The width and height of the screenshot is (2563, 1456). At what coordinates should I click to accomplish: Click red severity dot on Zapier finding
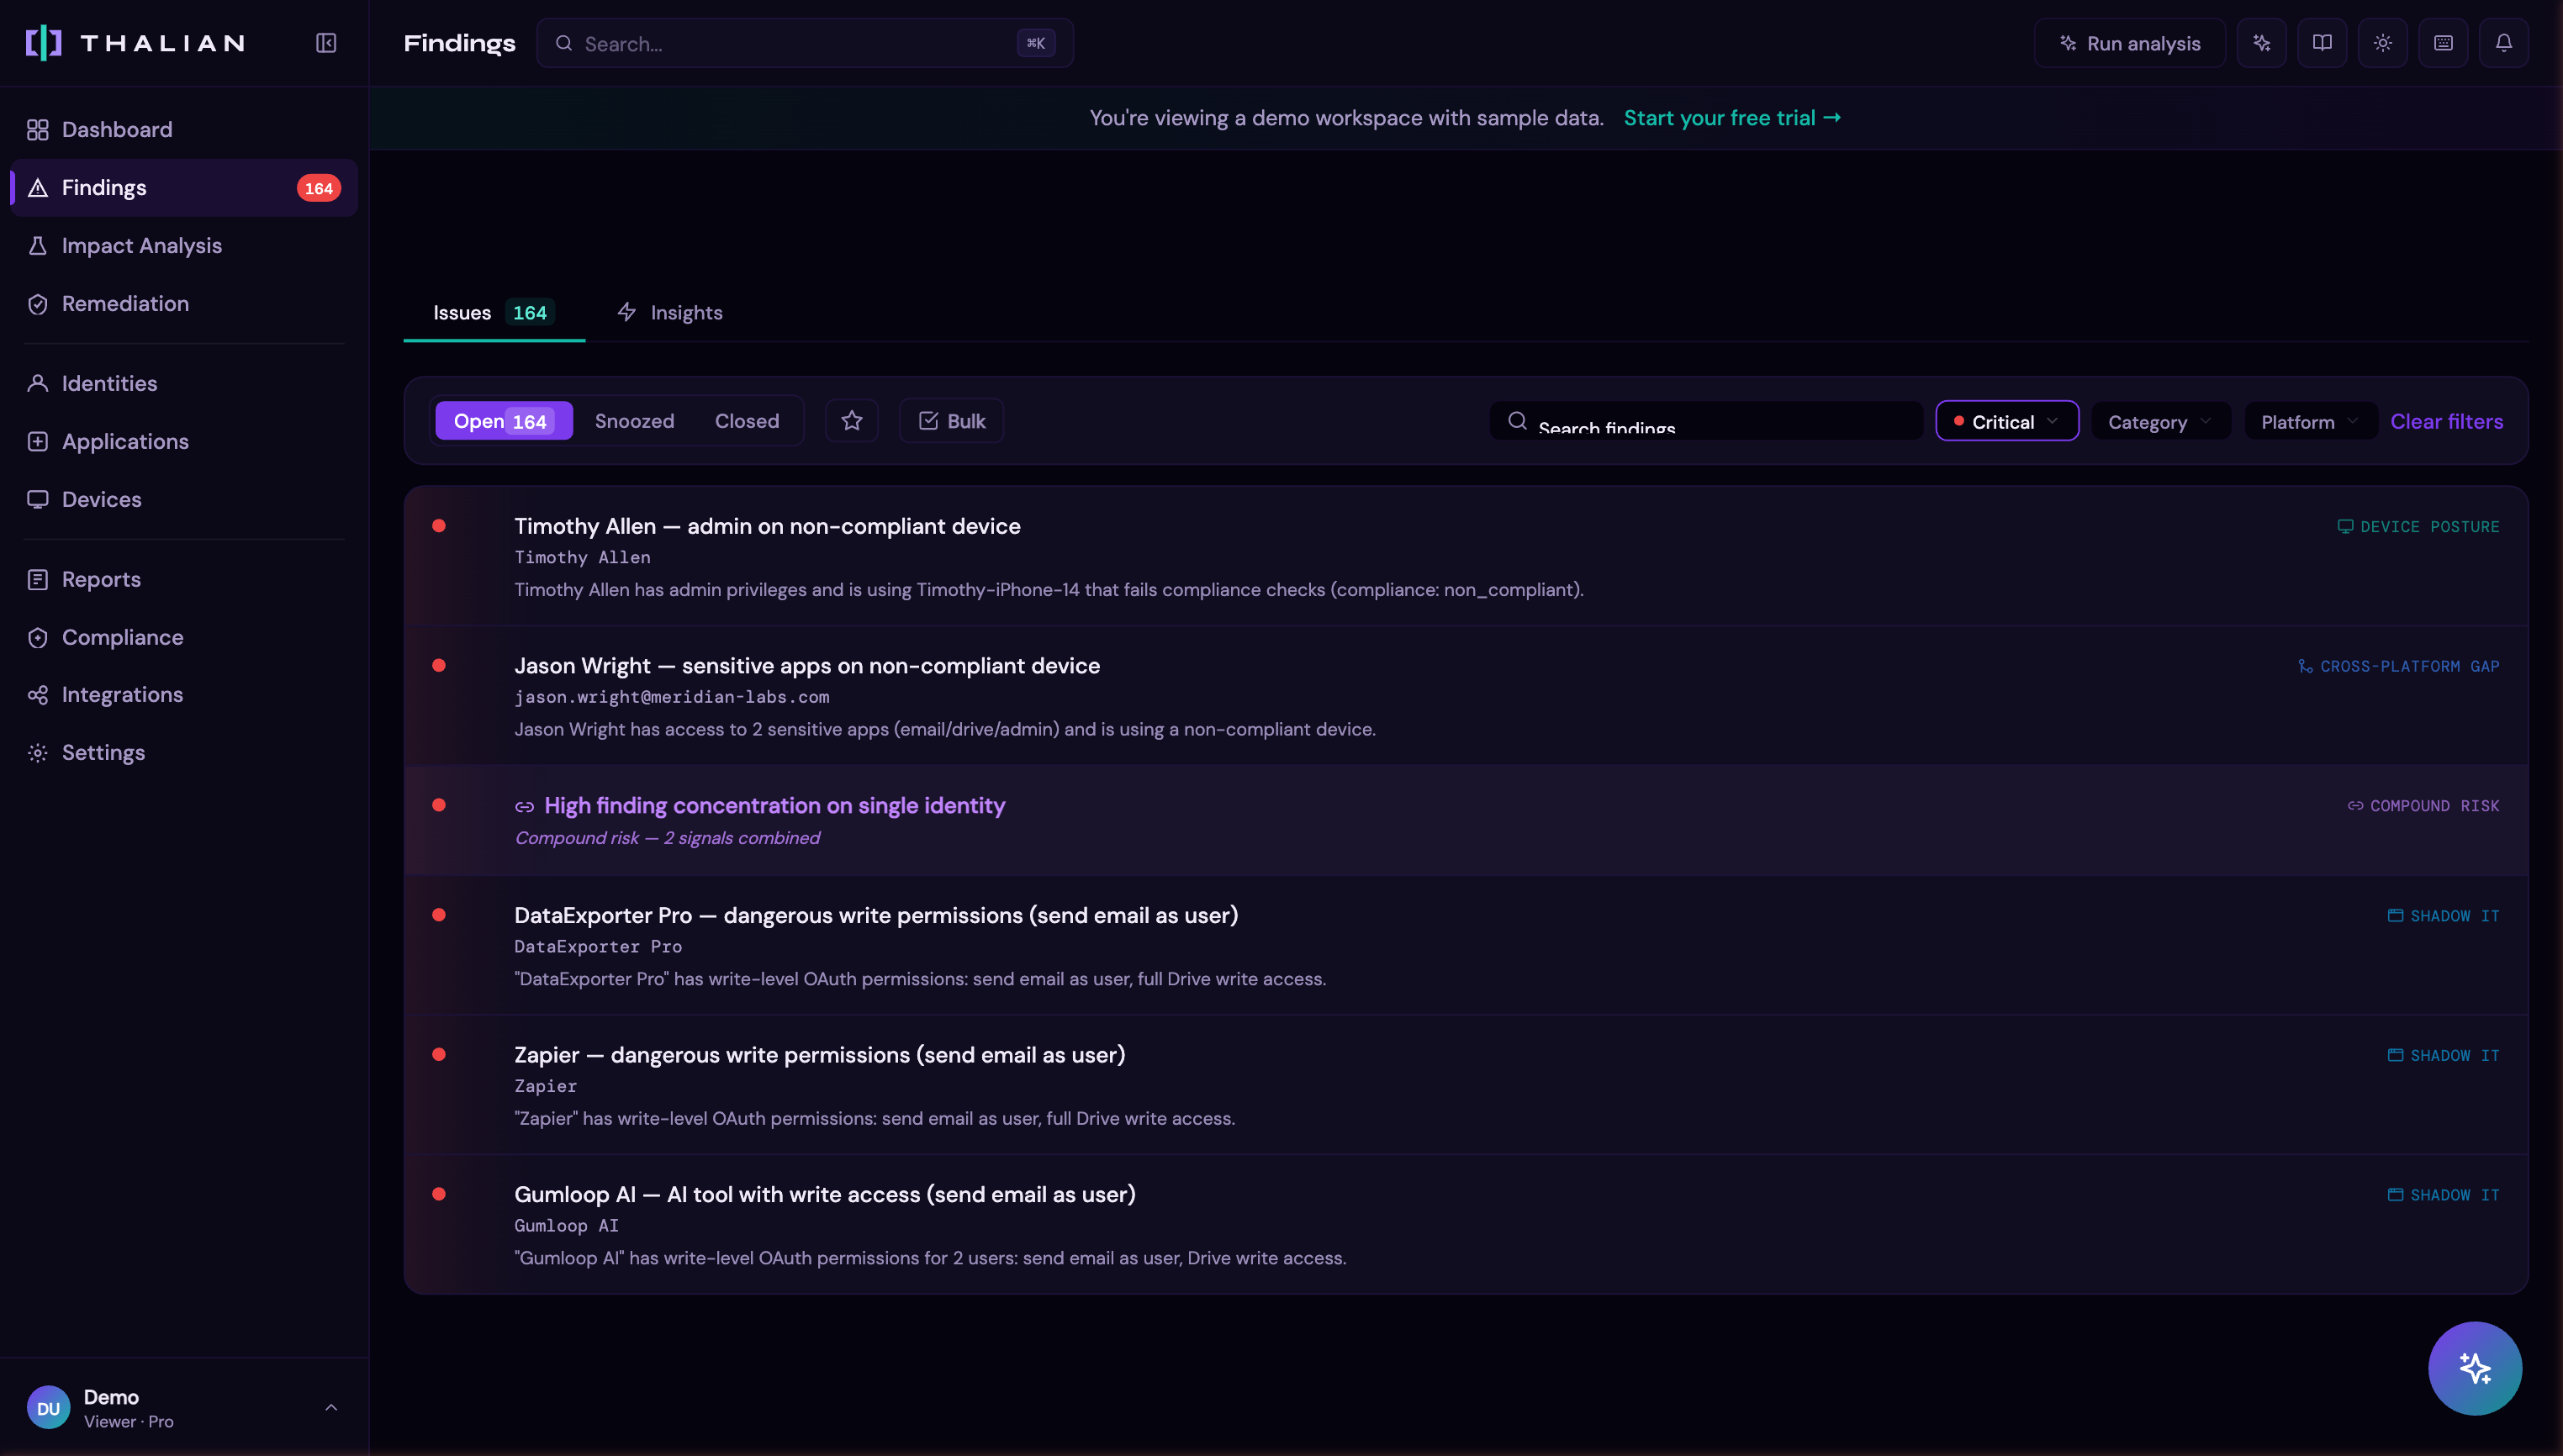click(439, 1054)
